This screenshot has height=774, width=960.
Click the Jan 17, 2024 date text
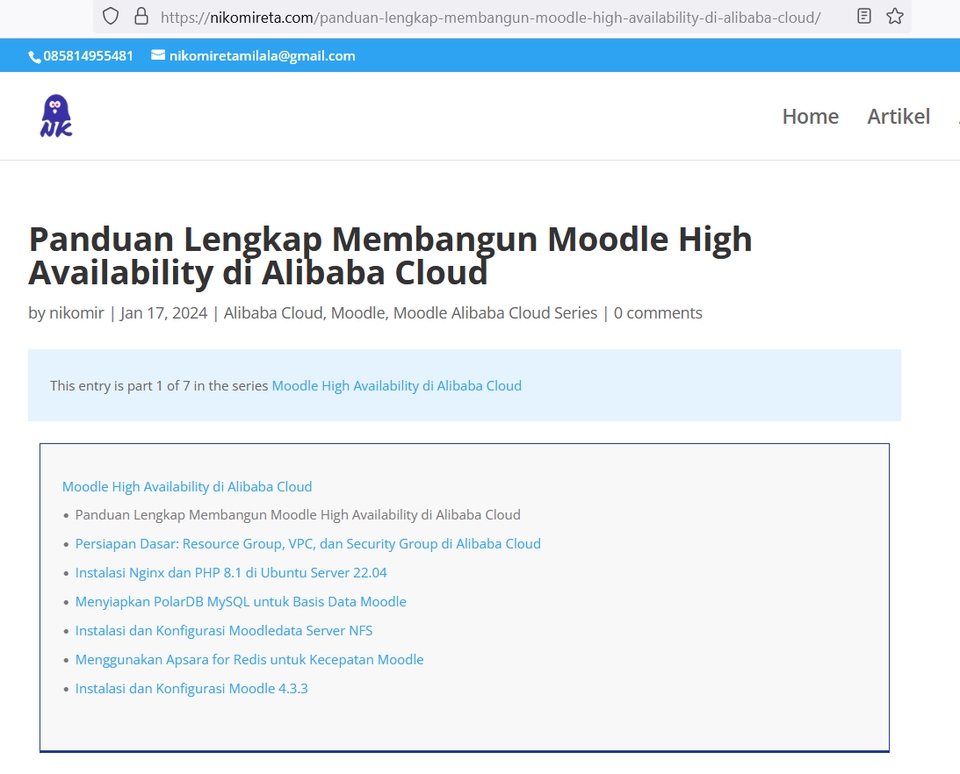click(163, 313)
